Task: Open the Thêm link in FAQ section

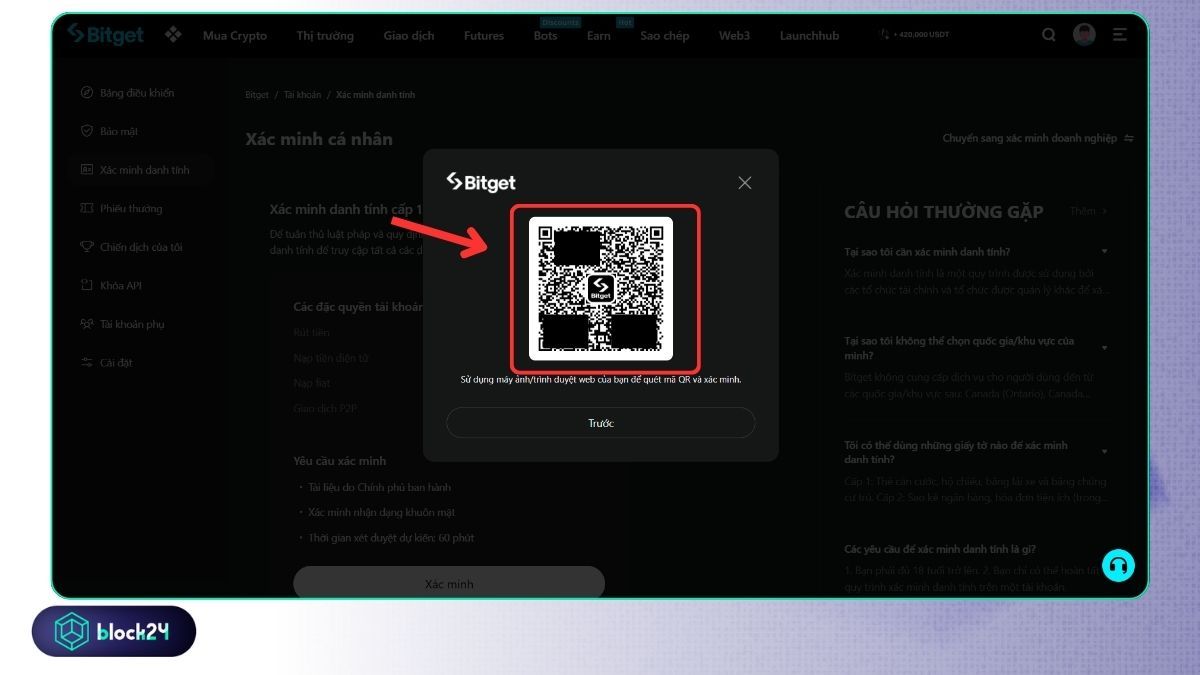Action: coord(1089,211)
